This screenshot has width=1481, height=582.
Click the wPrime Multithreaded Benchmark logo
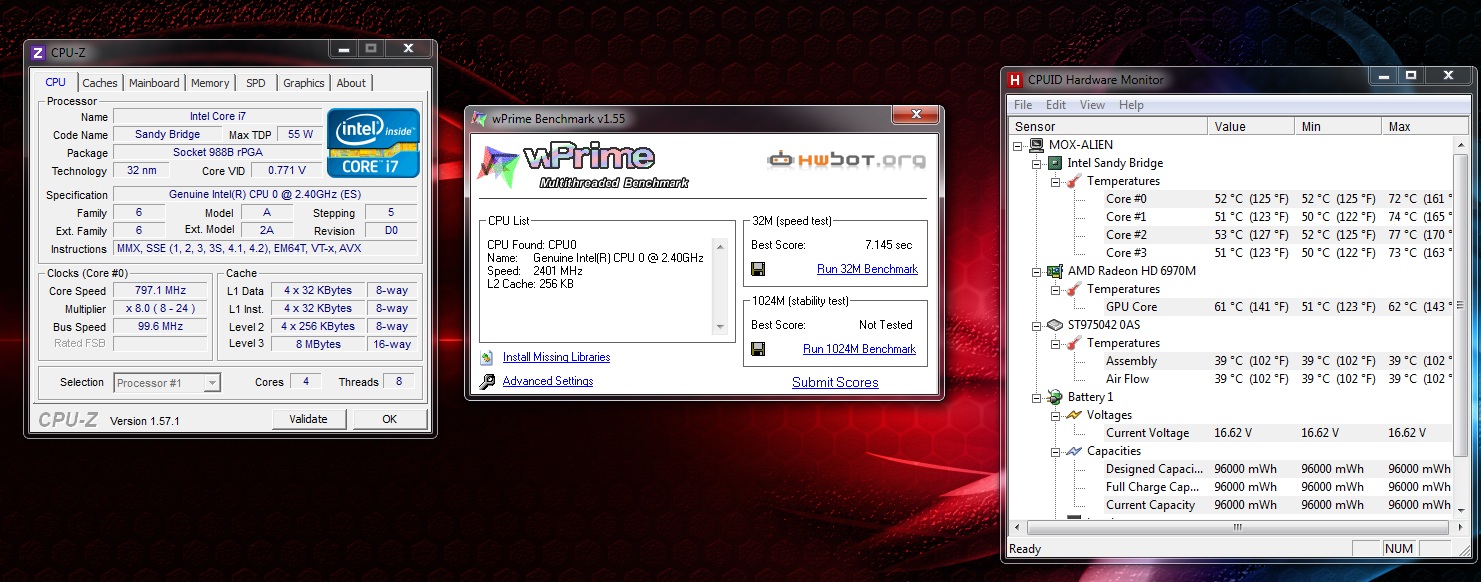pos(584,165)
